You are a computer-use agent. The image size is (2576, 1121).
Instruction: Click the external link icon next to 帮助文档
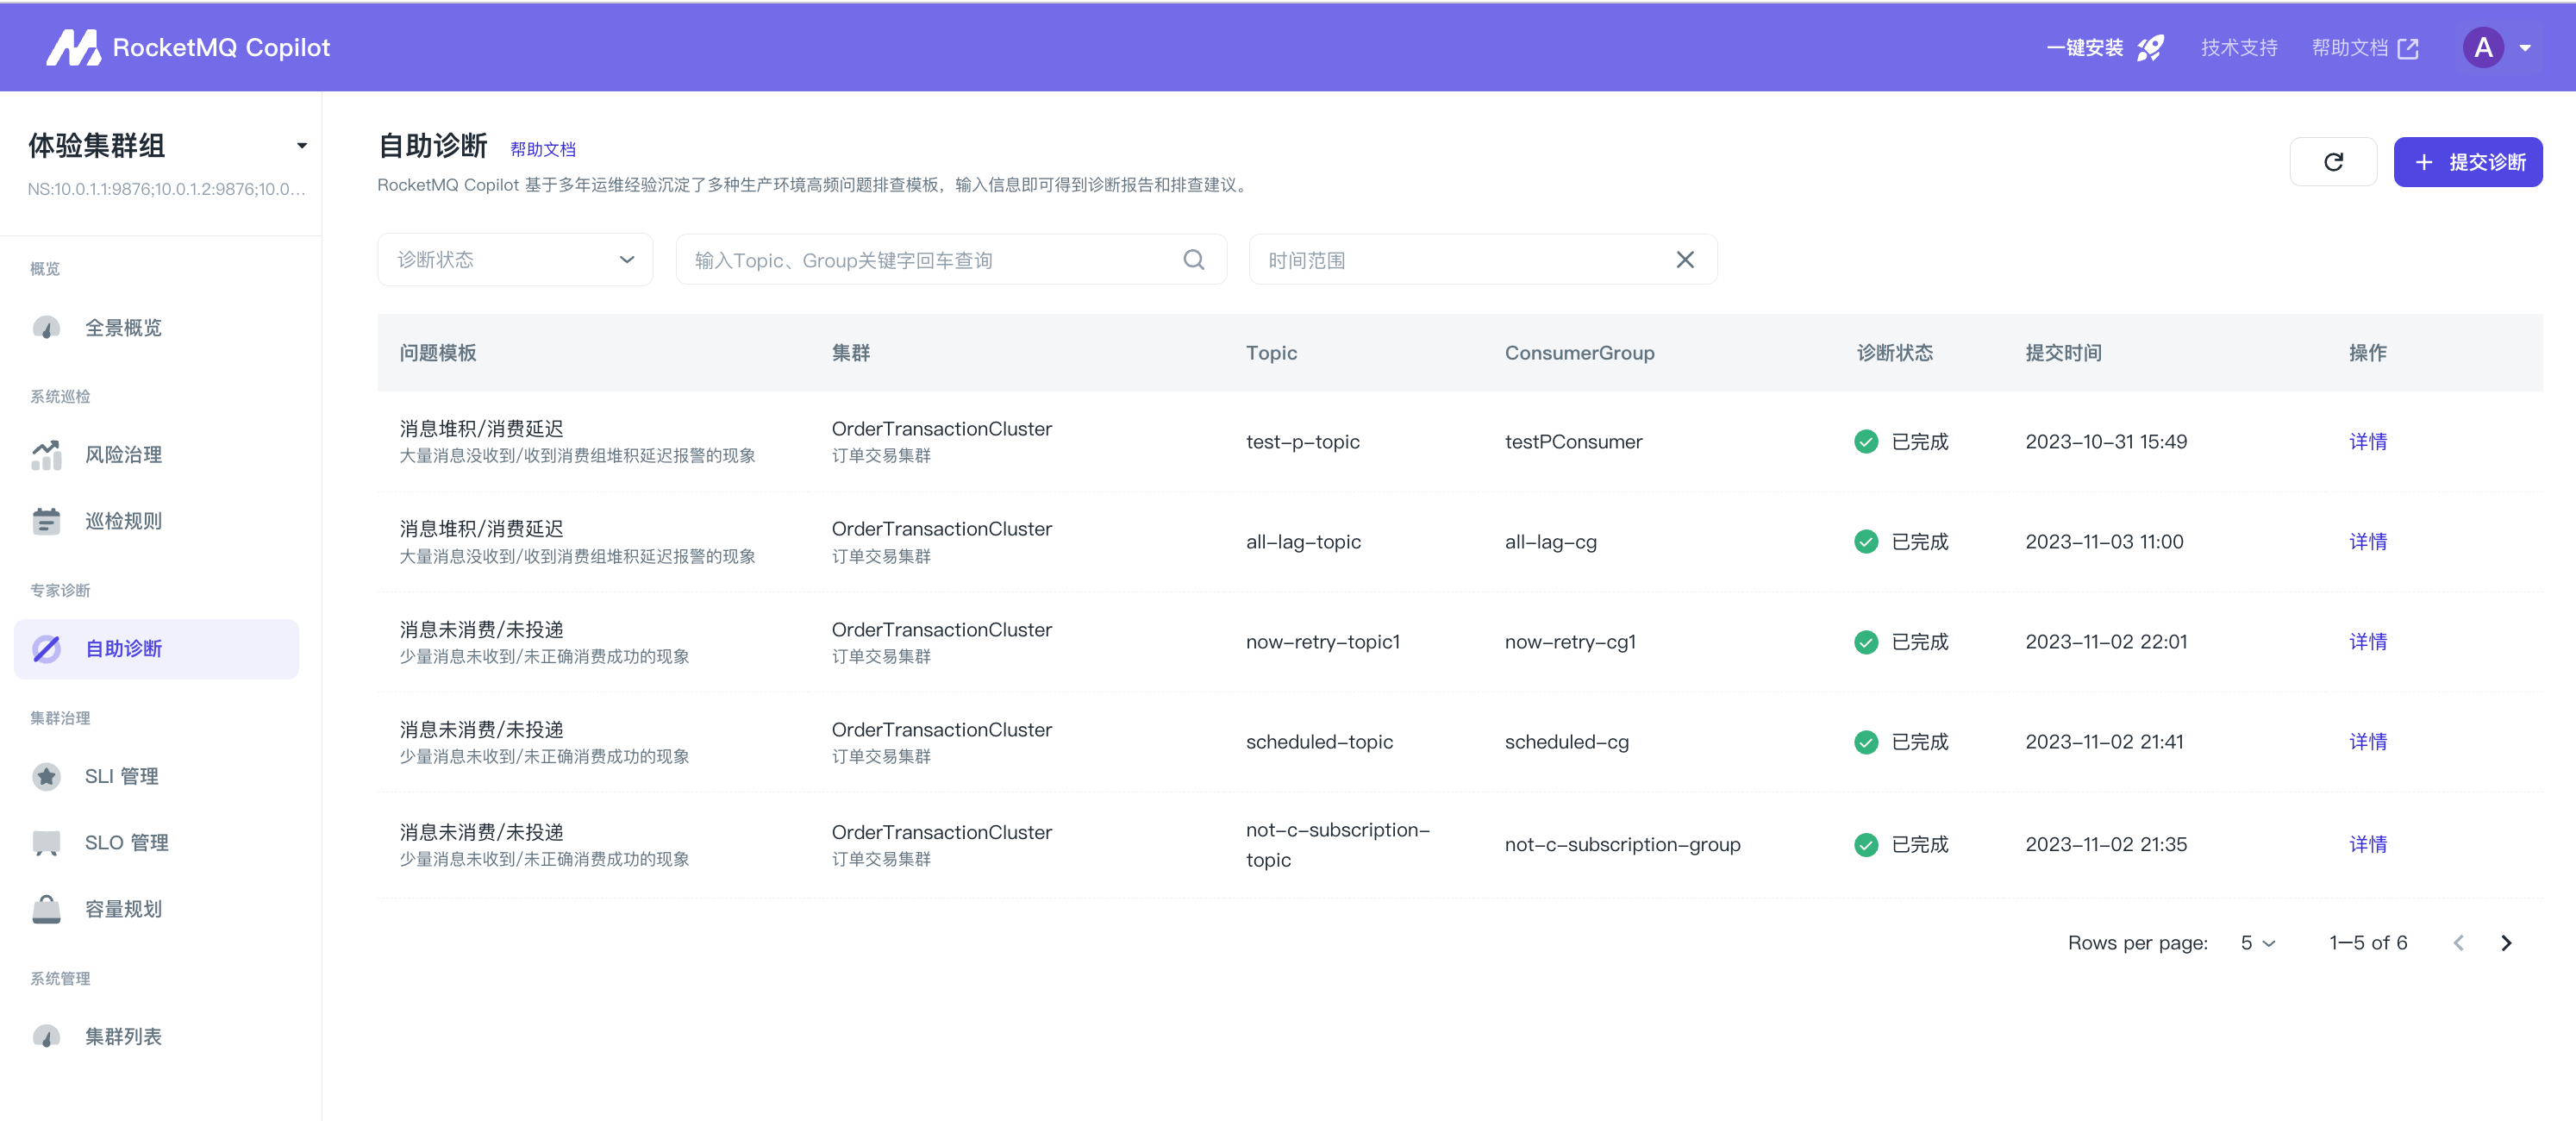(x=2408, y=48)
